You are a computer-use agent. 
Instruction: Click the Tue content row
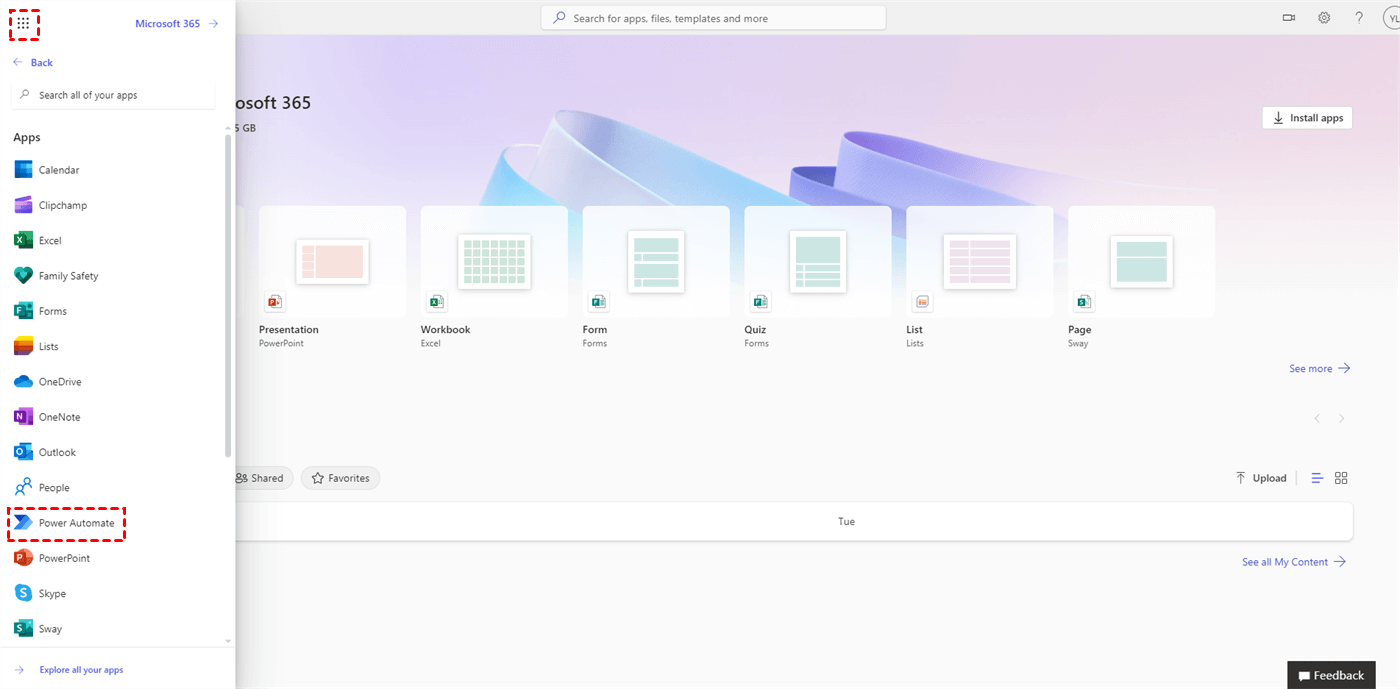(x=795, y=521)
